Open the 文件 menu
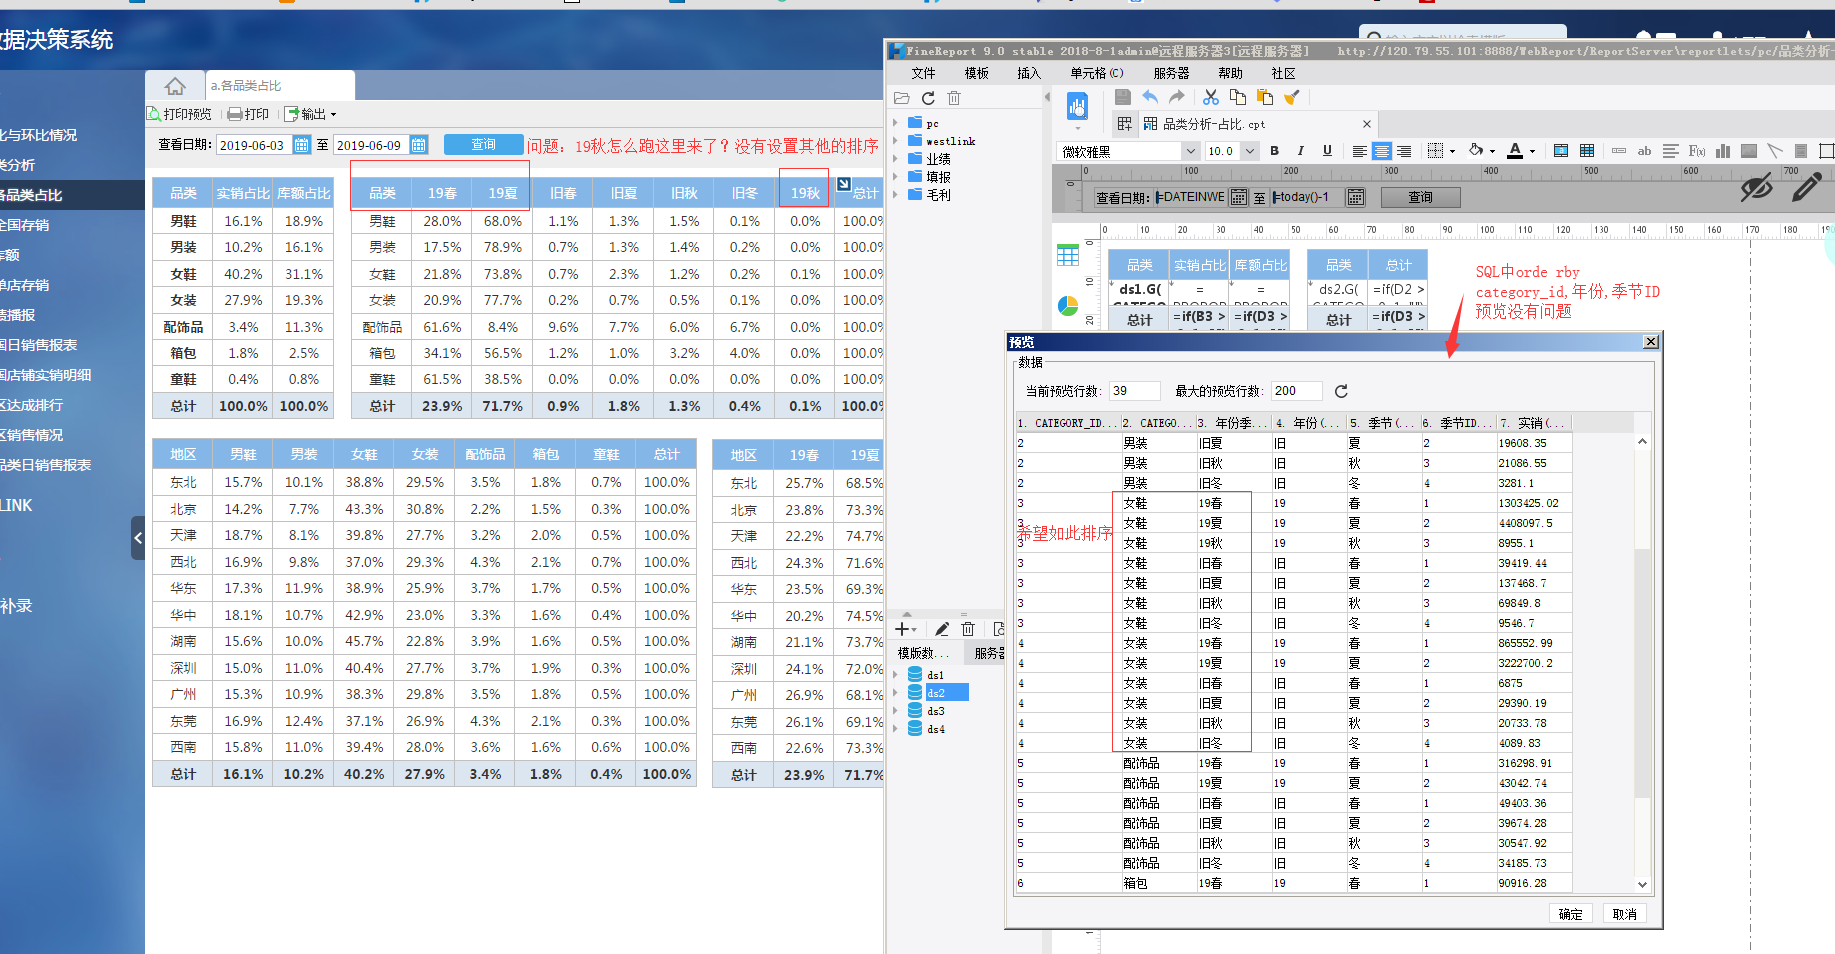This screenshot has width=1835, height=954. pyautogui.click(x=923, y=73)
